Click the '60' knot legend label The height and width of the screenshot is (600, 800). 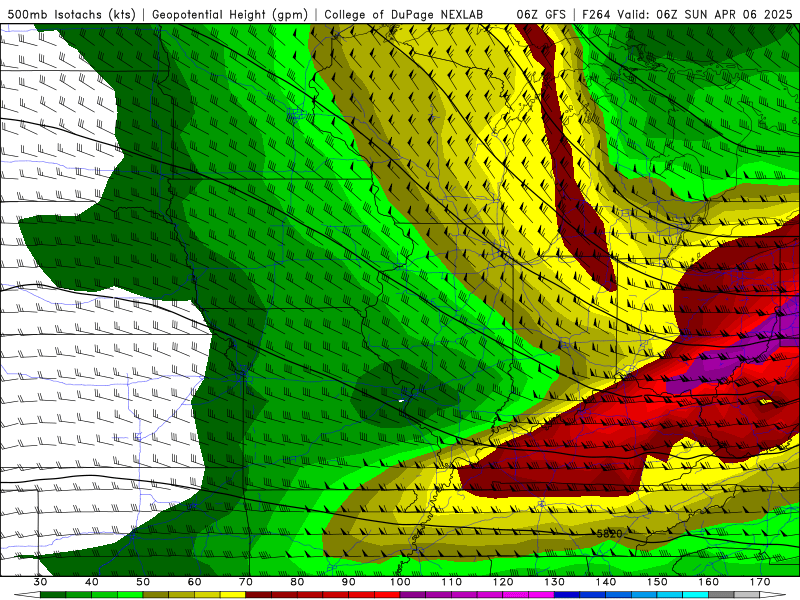click(x=194, y=582)
